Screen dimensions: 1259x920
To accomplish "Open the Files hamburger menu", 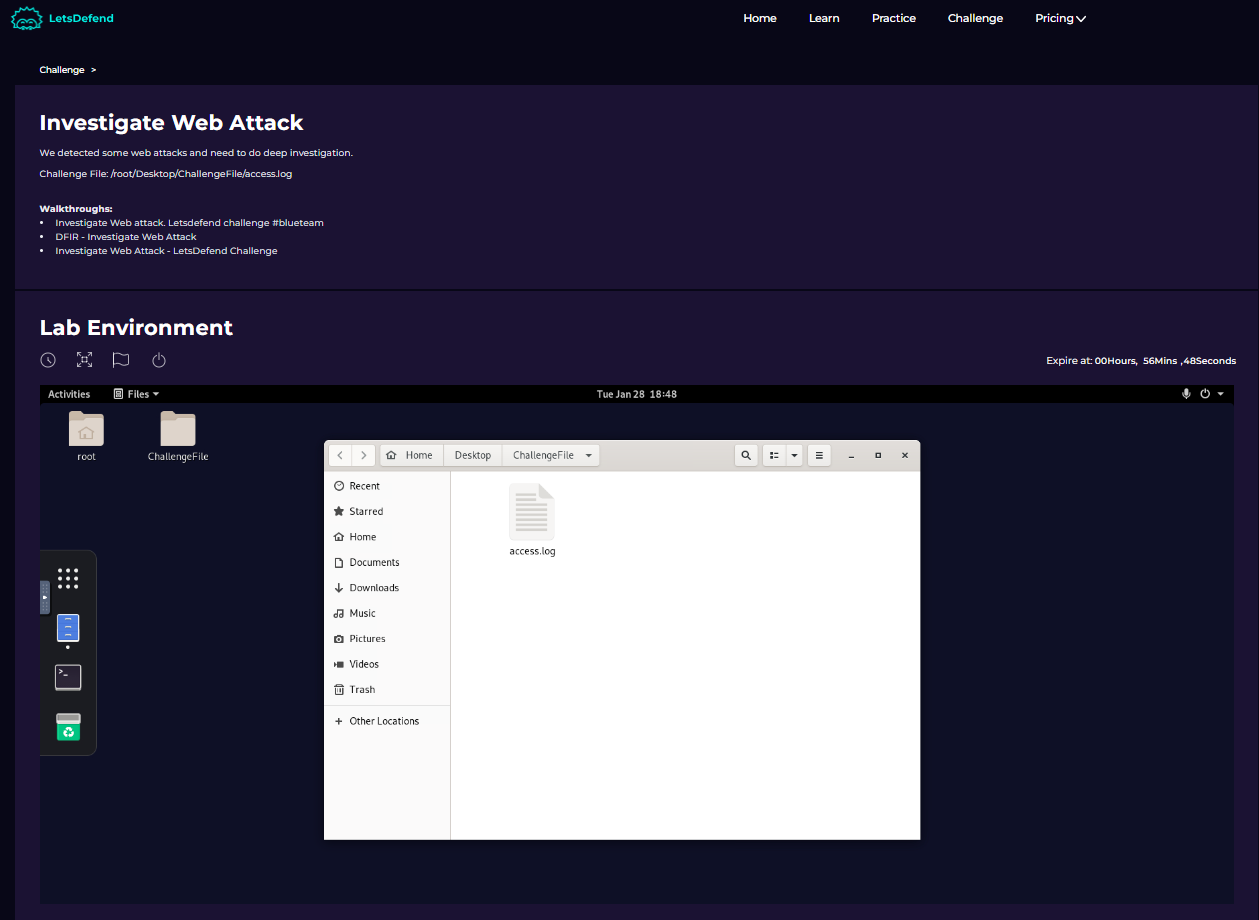I will 819,455.
